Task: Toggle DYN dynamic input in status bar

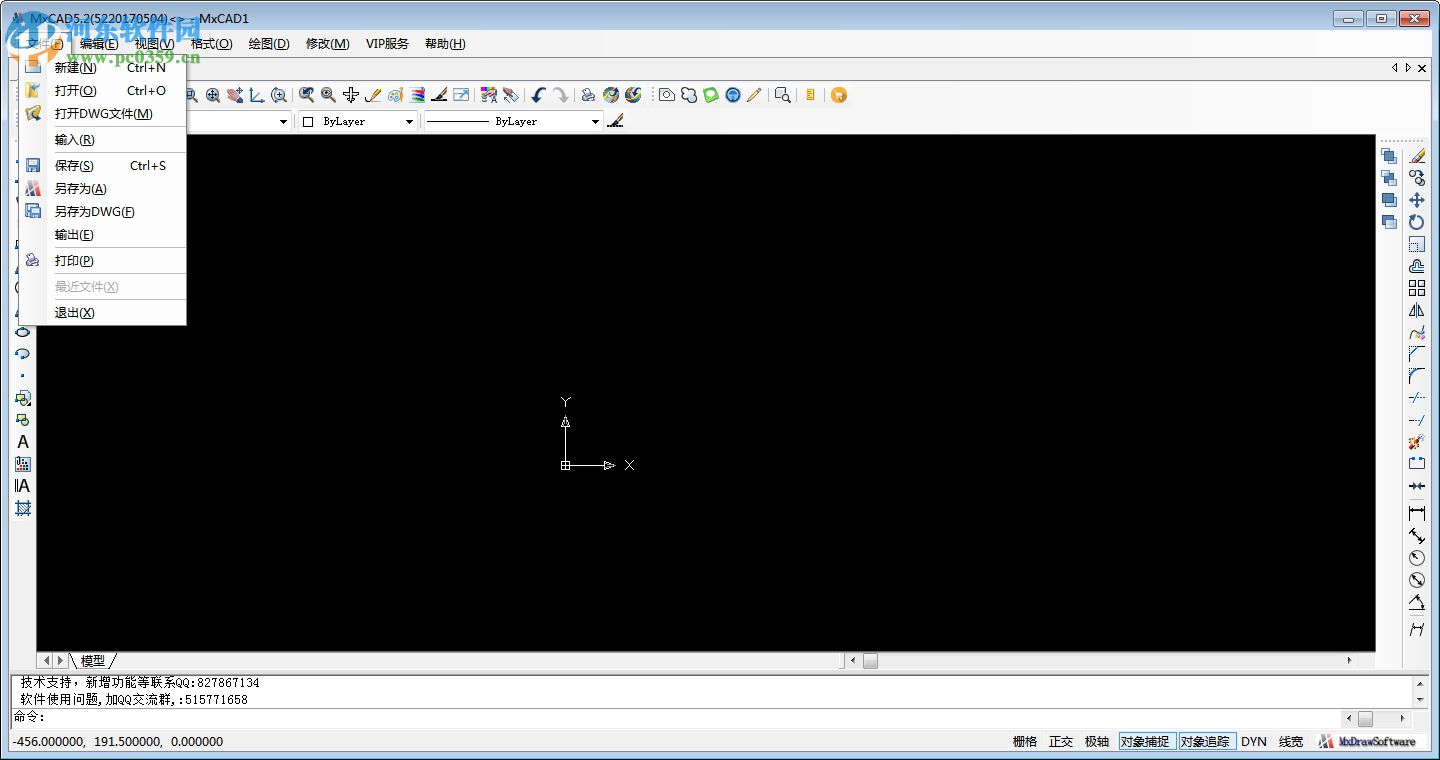Action: click(1254, 741)
